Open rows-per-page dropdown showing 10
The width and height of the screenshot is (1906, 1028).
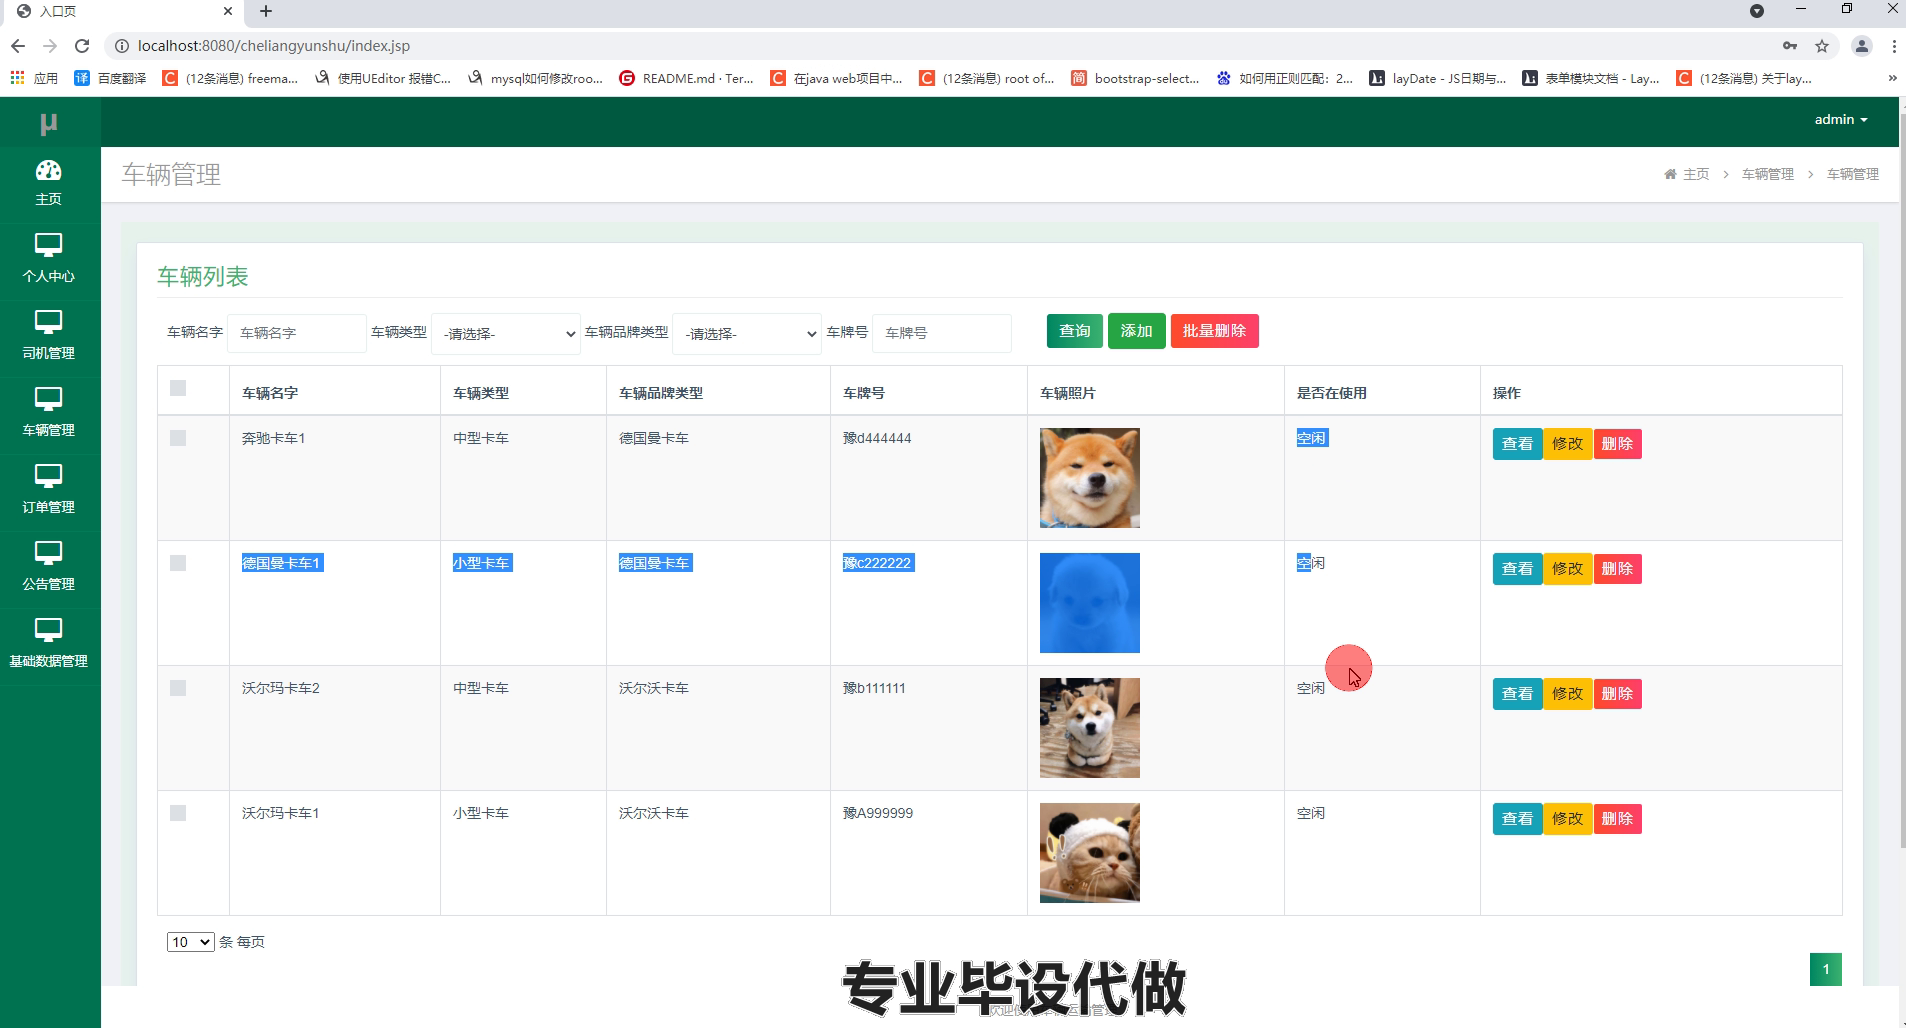[190, 942]
